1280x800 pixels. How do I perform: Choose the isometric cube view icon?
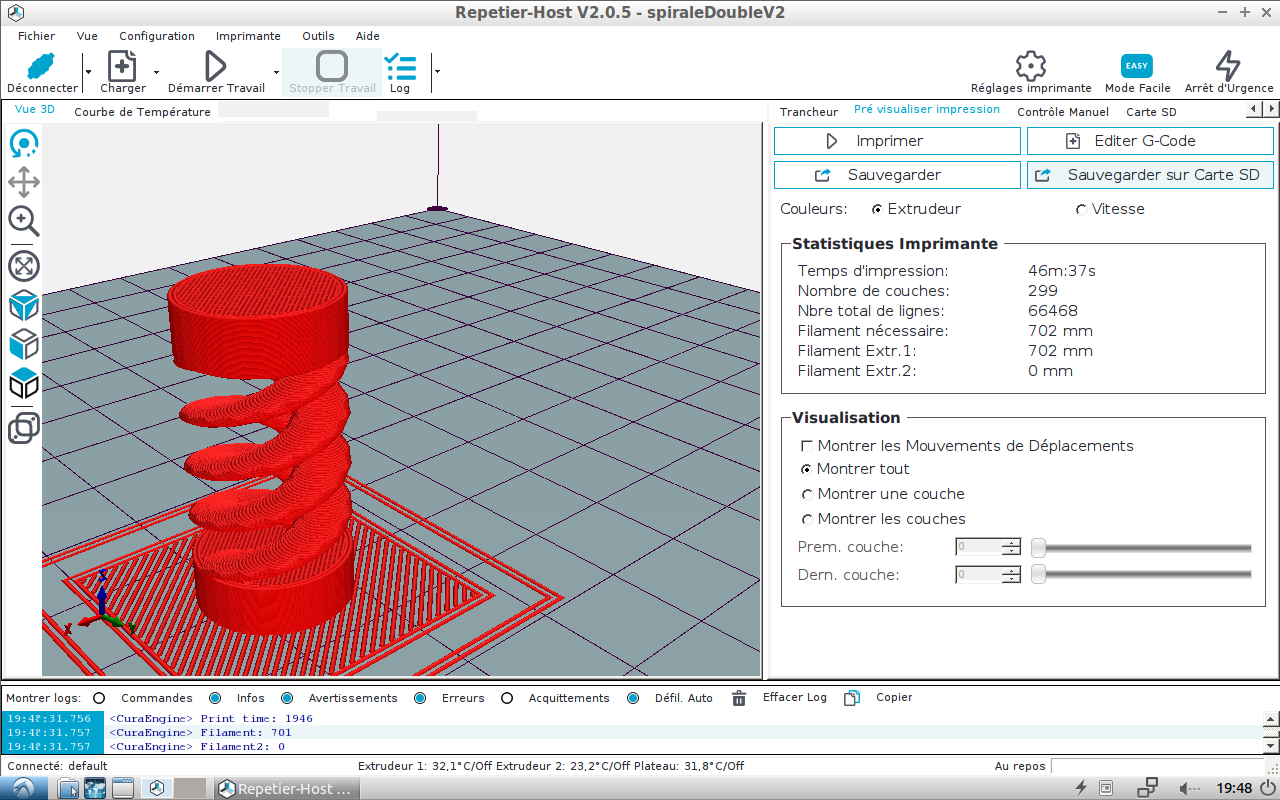click(24, 305)
